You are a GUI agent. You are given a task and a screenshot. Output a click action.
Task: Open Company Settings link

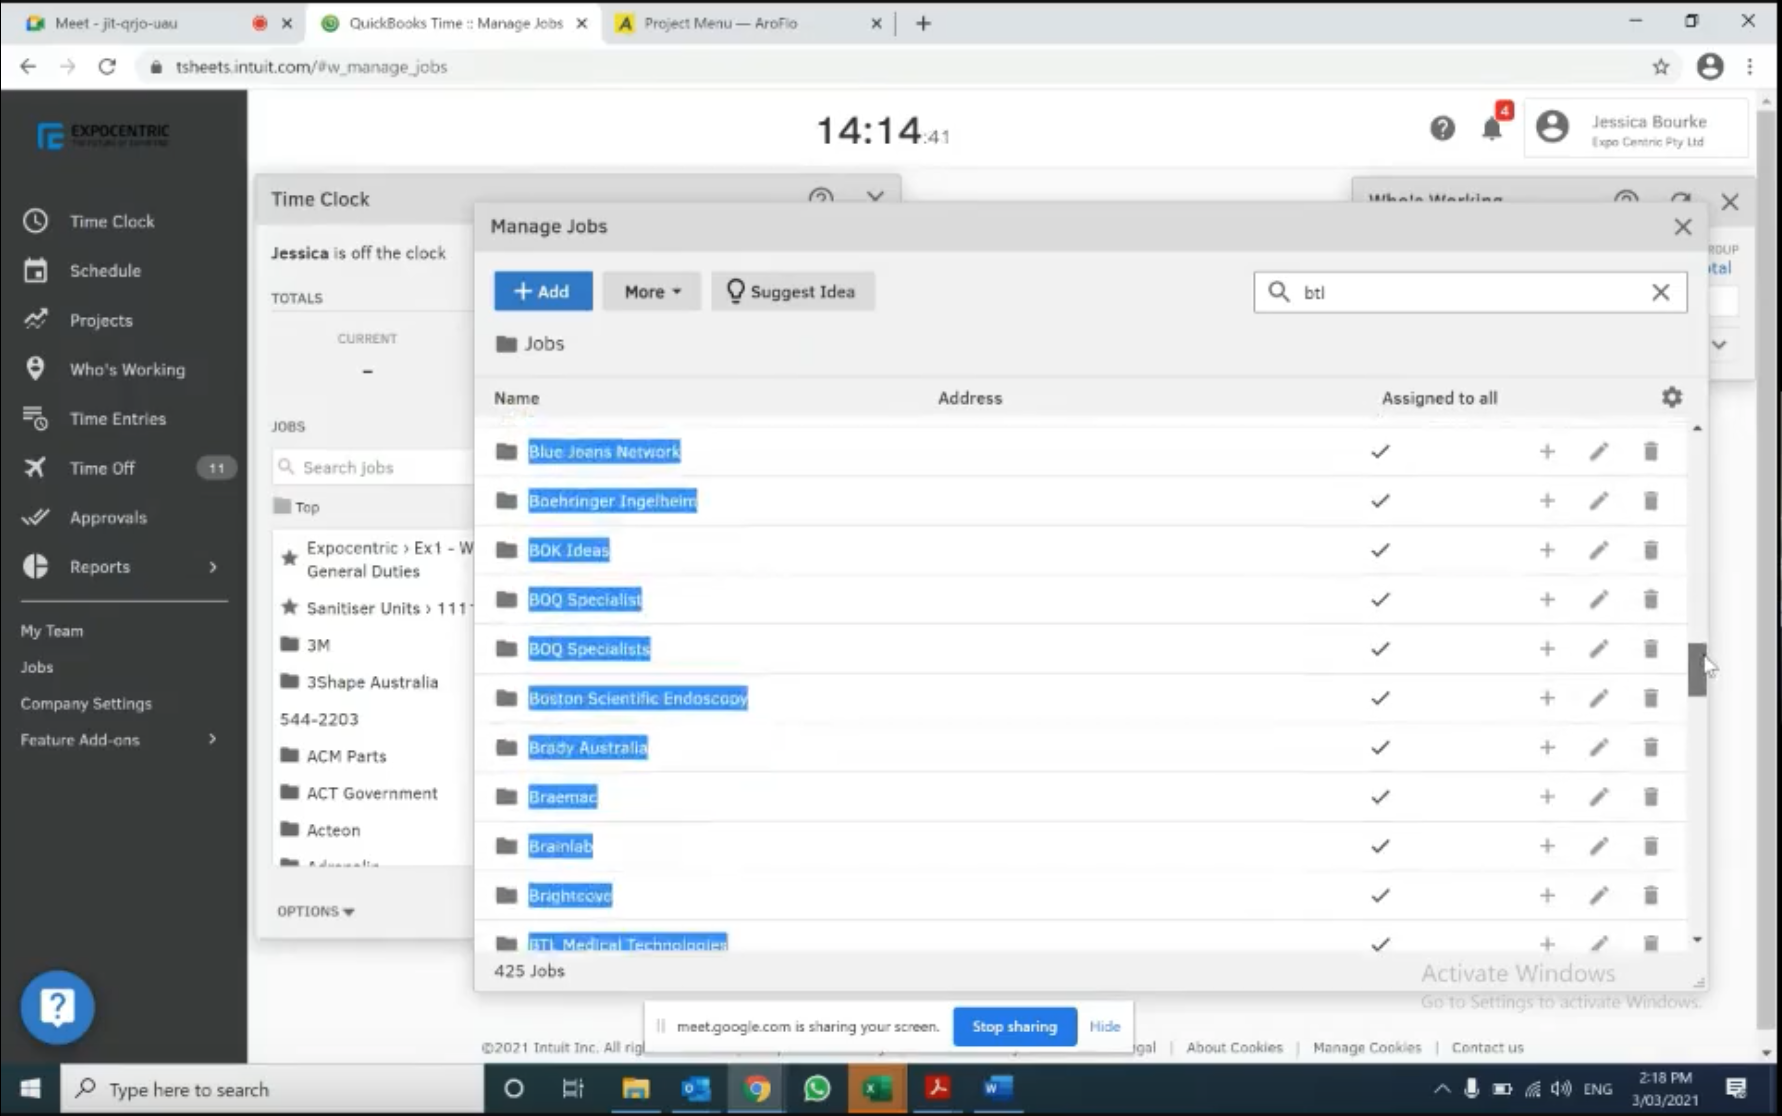(86, 703)
